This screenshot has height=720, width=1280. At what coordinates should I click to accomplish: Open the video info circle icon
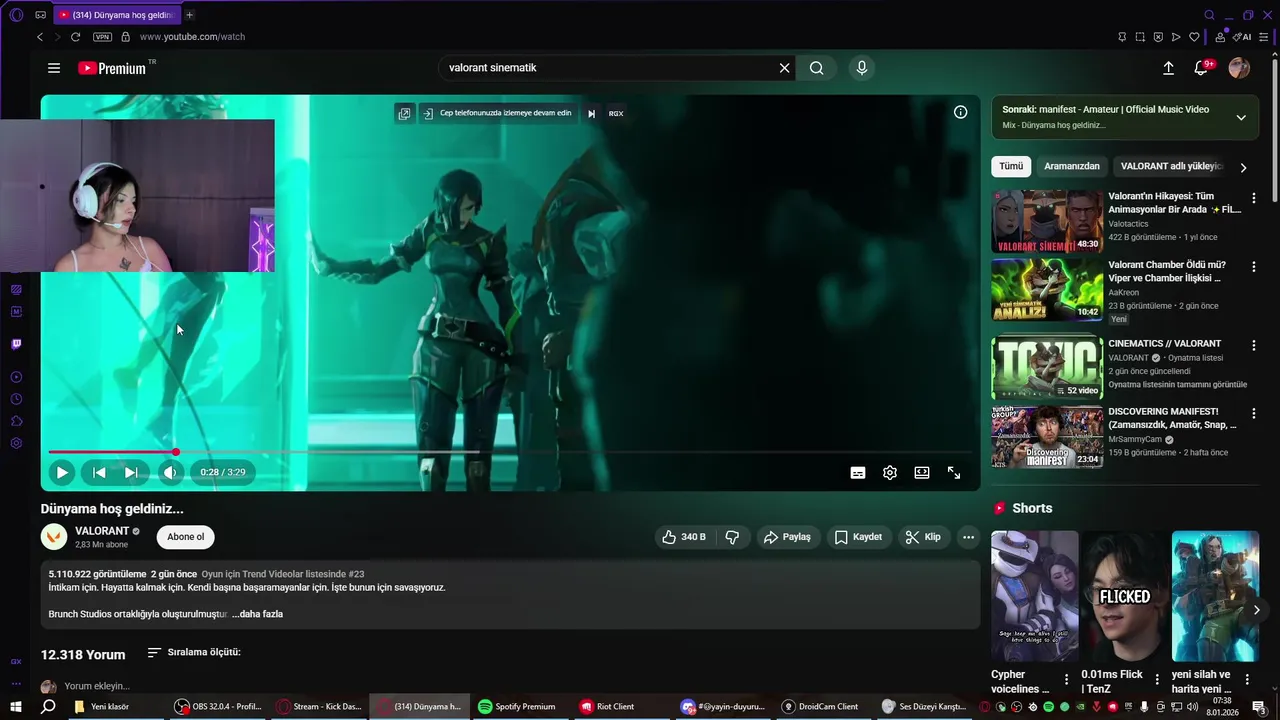[x=960, y=112]
